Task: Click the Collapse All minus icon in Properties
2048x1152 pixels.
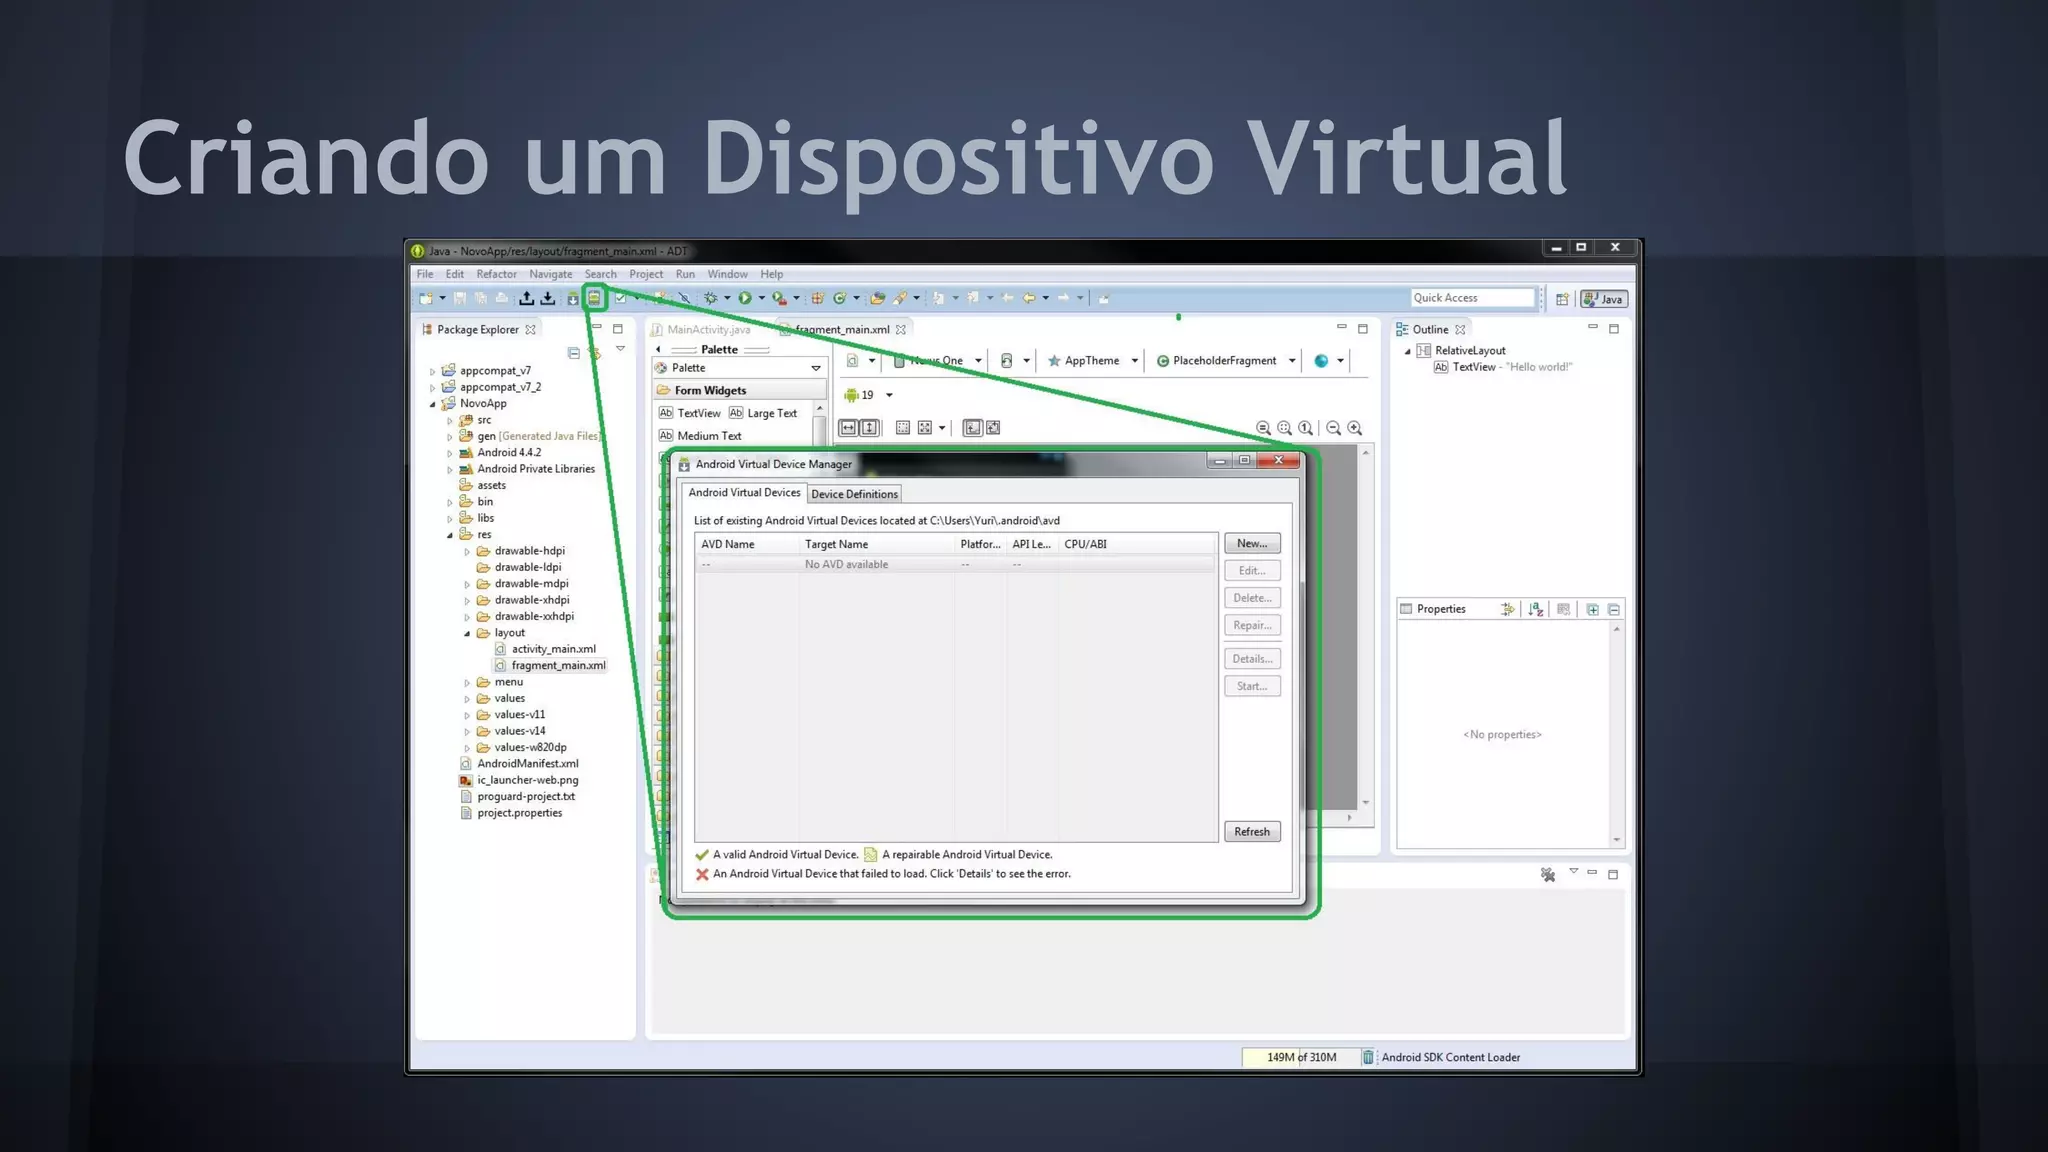Action: click(x=1614, y=609)
